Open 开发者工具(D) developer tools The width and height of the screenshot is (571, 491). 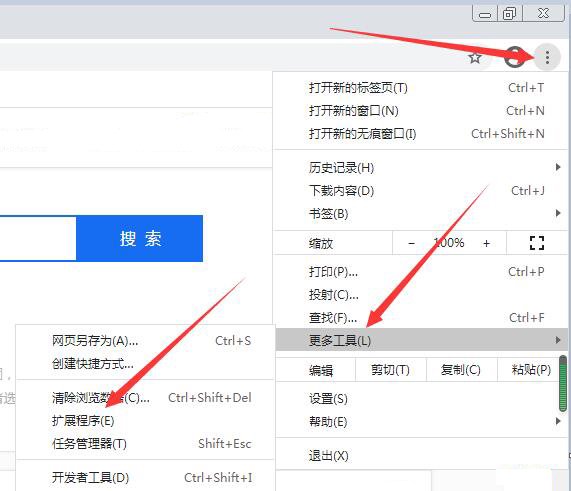click(145, 478)
